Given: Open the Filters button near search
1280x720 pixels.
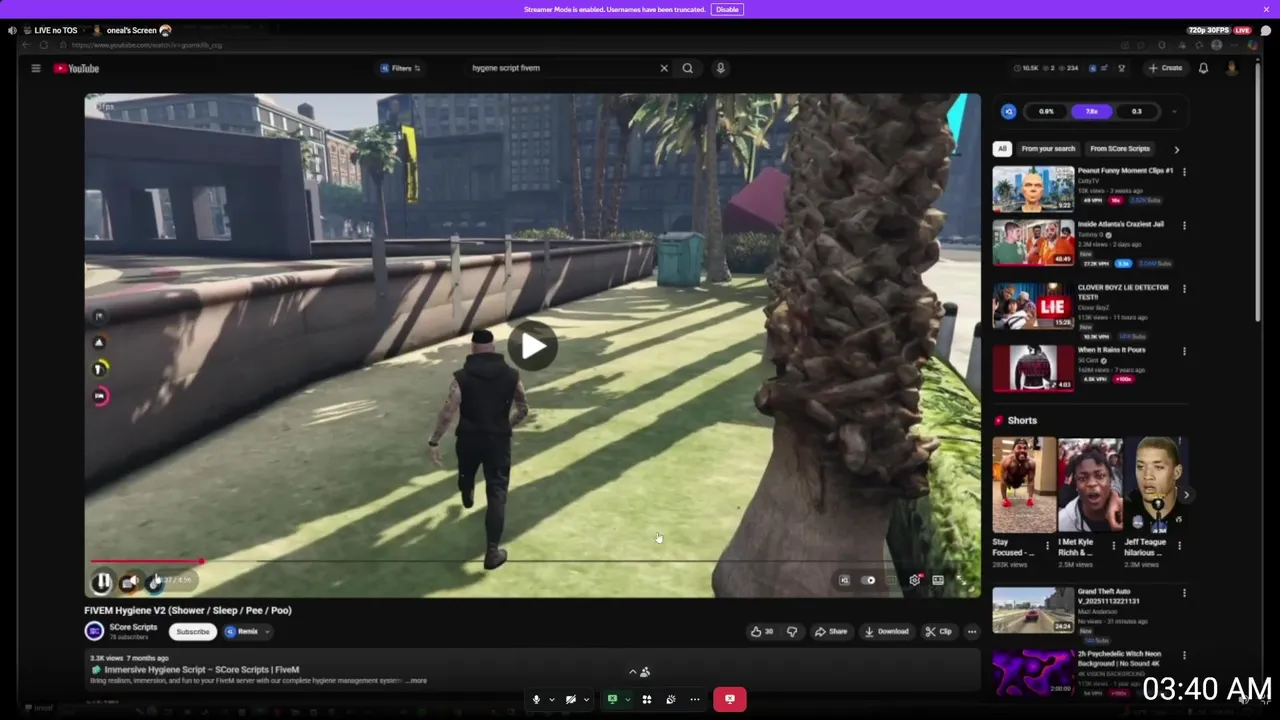Looking at the screenshot, I should click(400, 68).
